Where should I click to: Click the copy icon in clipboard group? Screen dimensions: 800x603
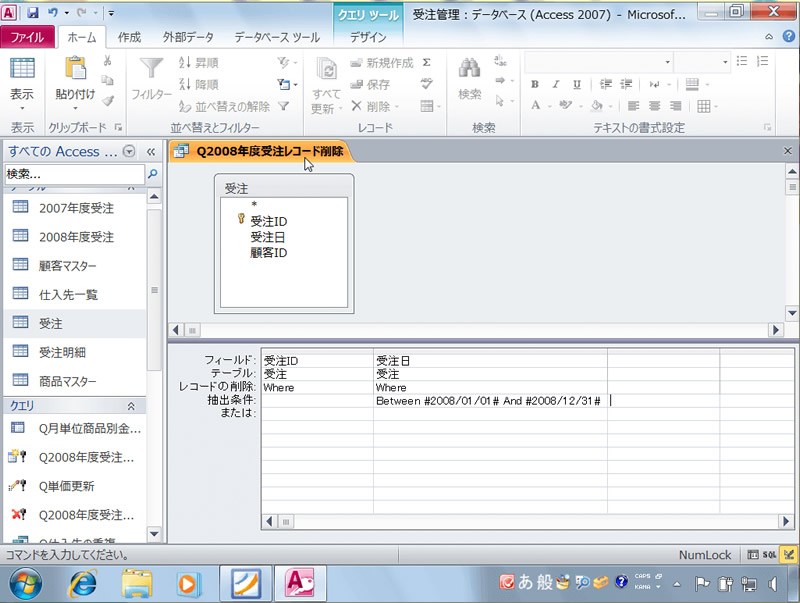click(108, 80)
